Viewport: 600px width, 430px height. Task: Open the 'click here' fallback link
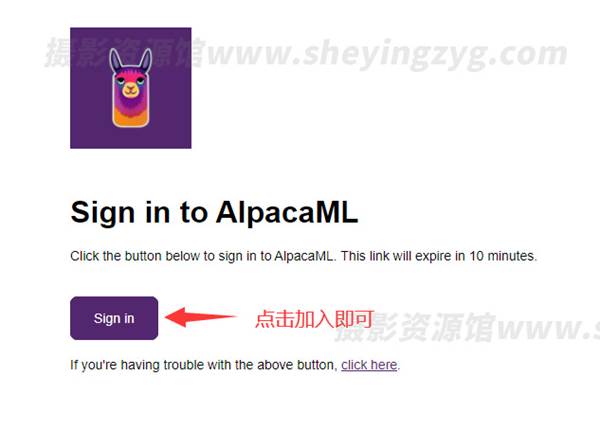coord(369,365)
